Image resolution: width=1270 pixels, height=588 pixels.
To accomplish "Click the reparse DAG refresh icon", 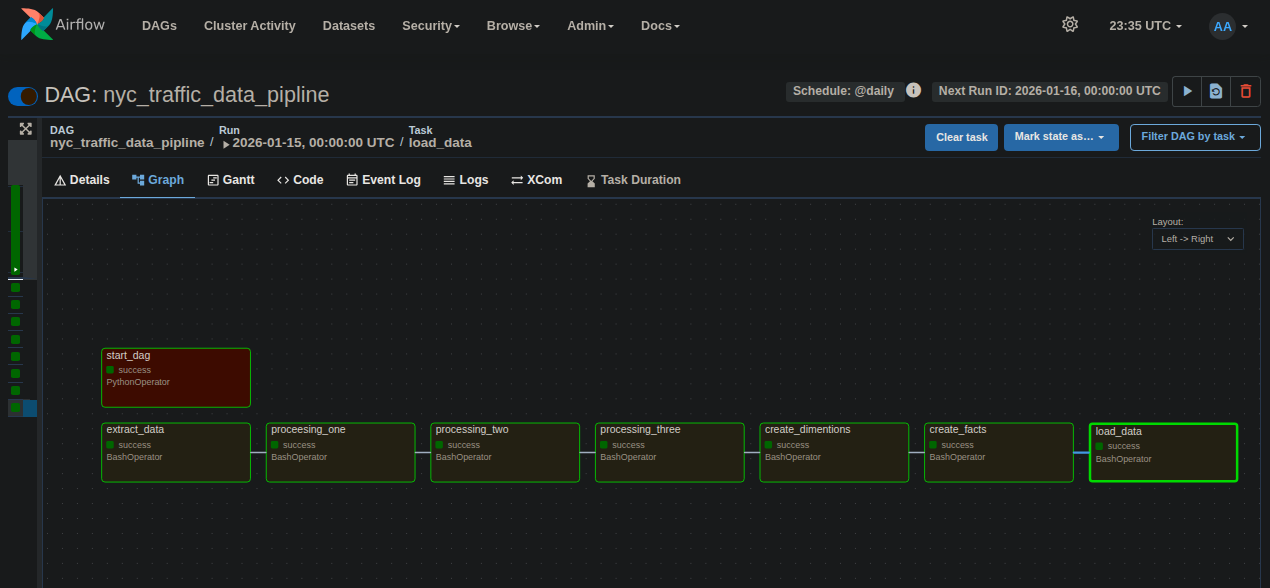I will pyautogui.click(x=1216, y=91).
